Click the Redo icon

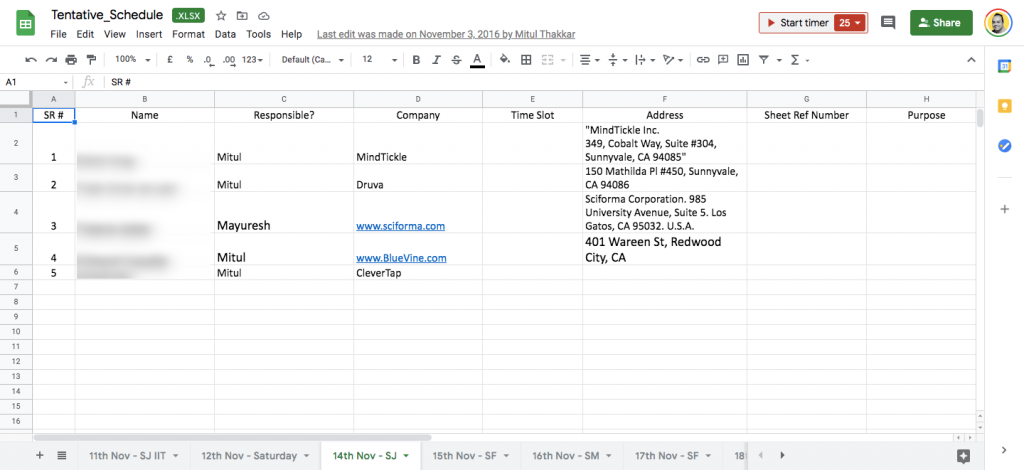pyautogui.click(x=51, y=59)
